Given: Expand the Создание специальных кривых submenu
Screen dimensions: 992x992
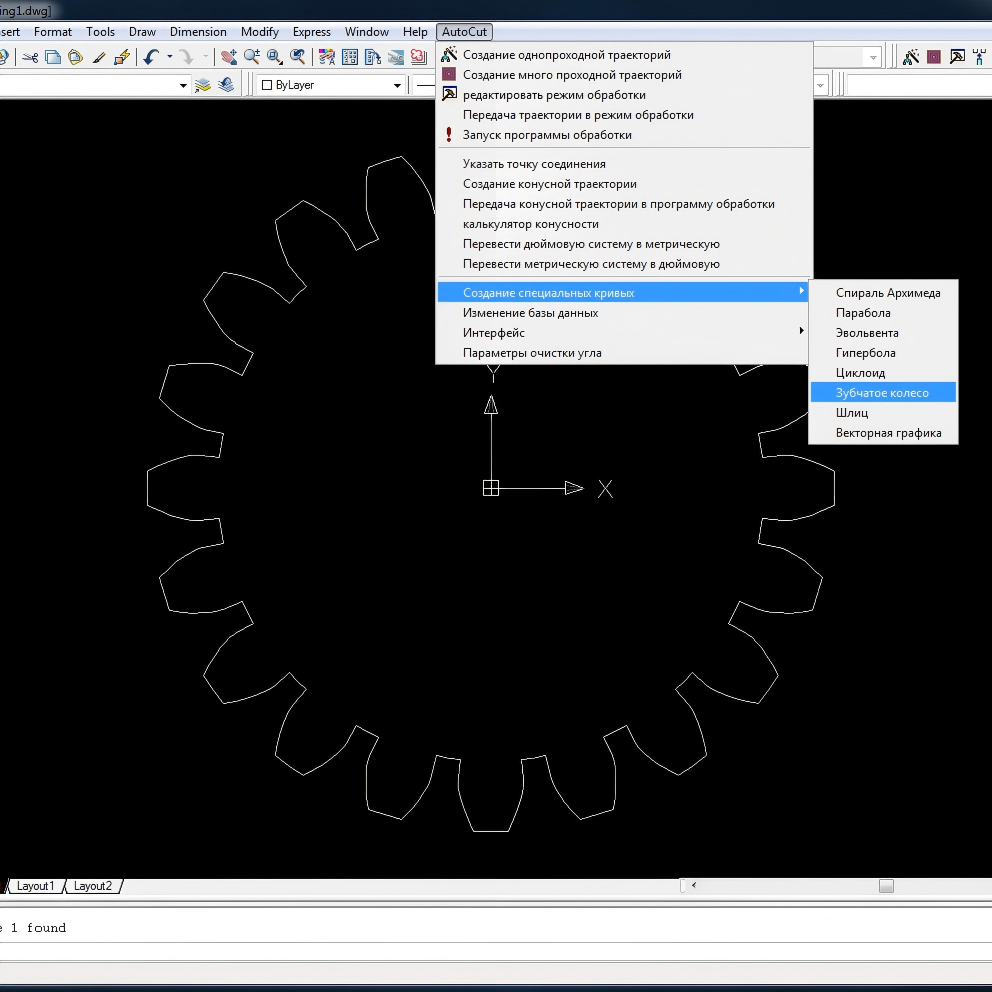Looking at the screenshot, I should [623, 292].
